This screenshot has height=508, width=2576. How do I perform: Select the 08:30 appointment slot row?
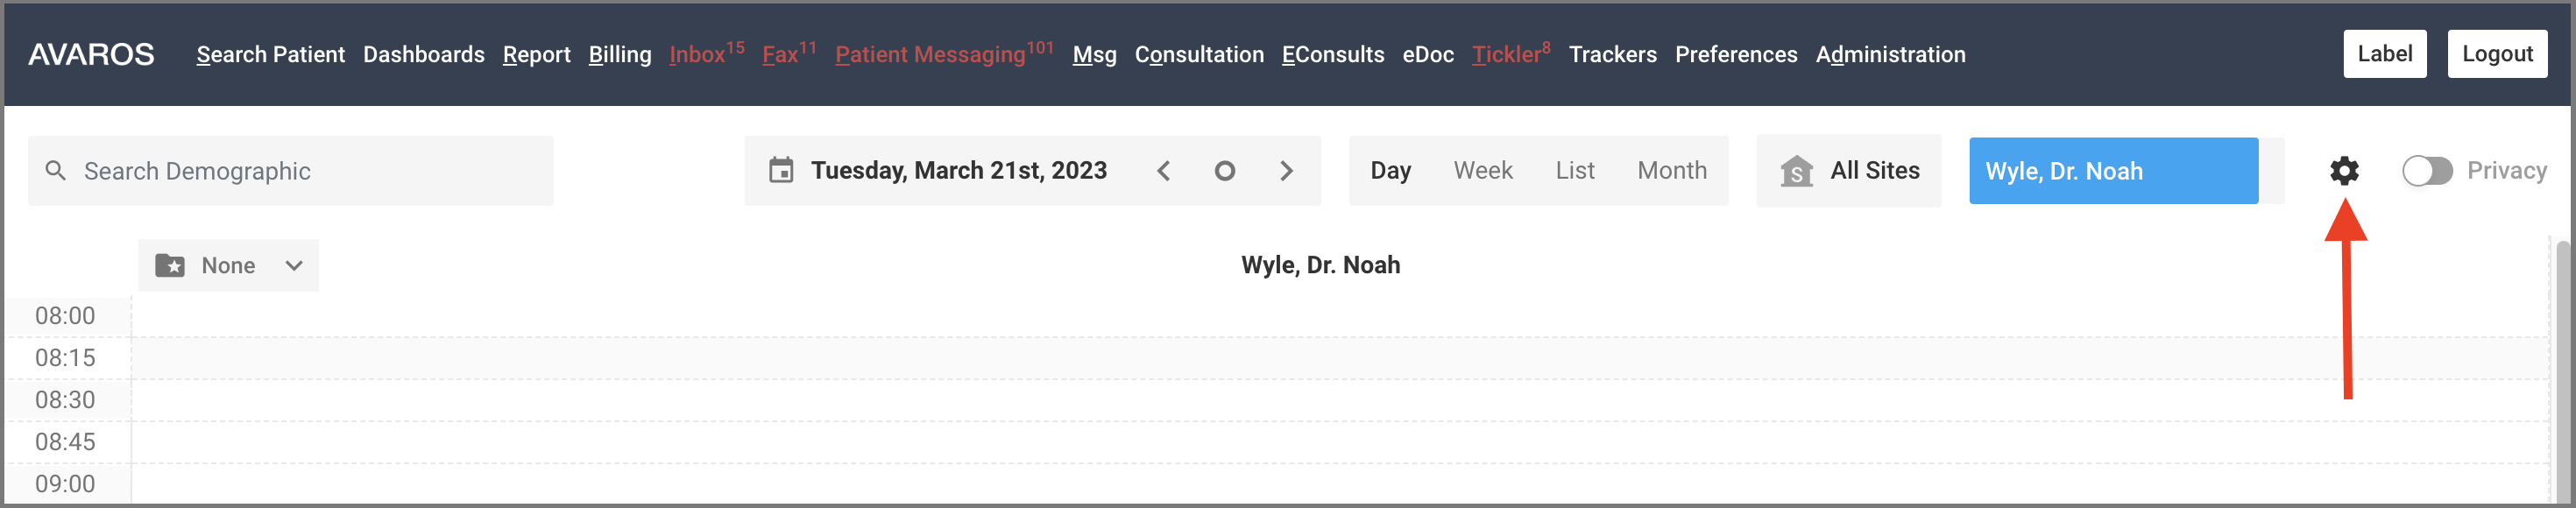pos(1339,400)
